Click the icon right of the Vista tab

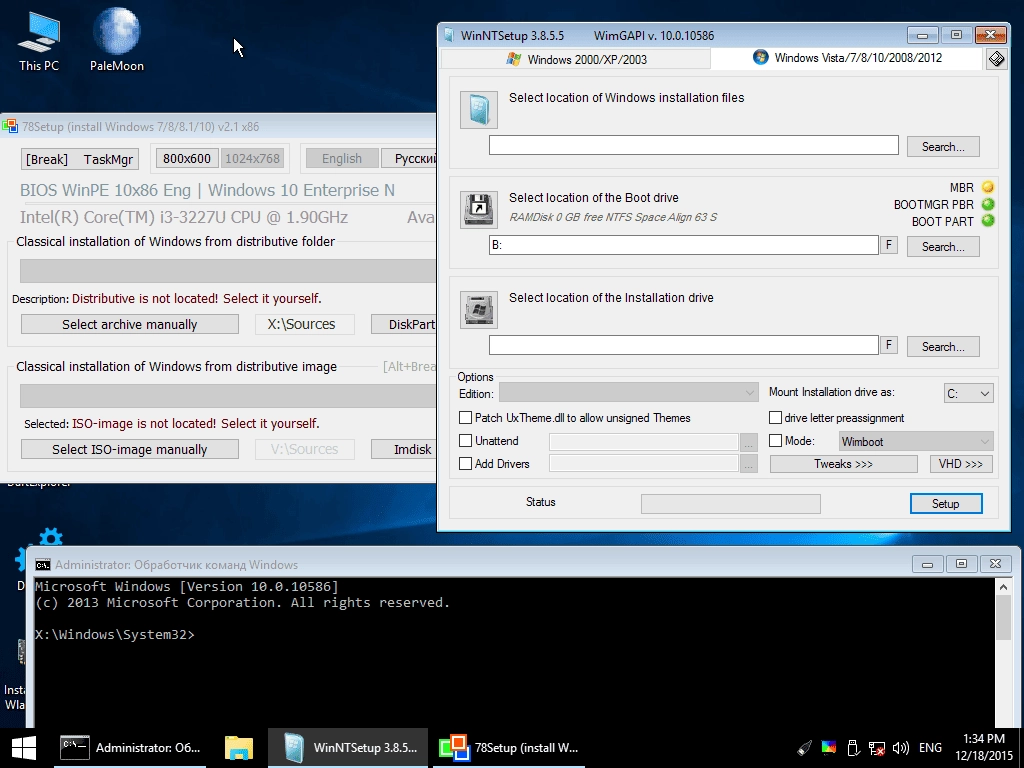pyautogui.click(x=996, y=59)
